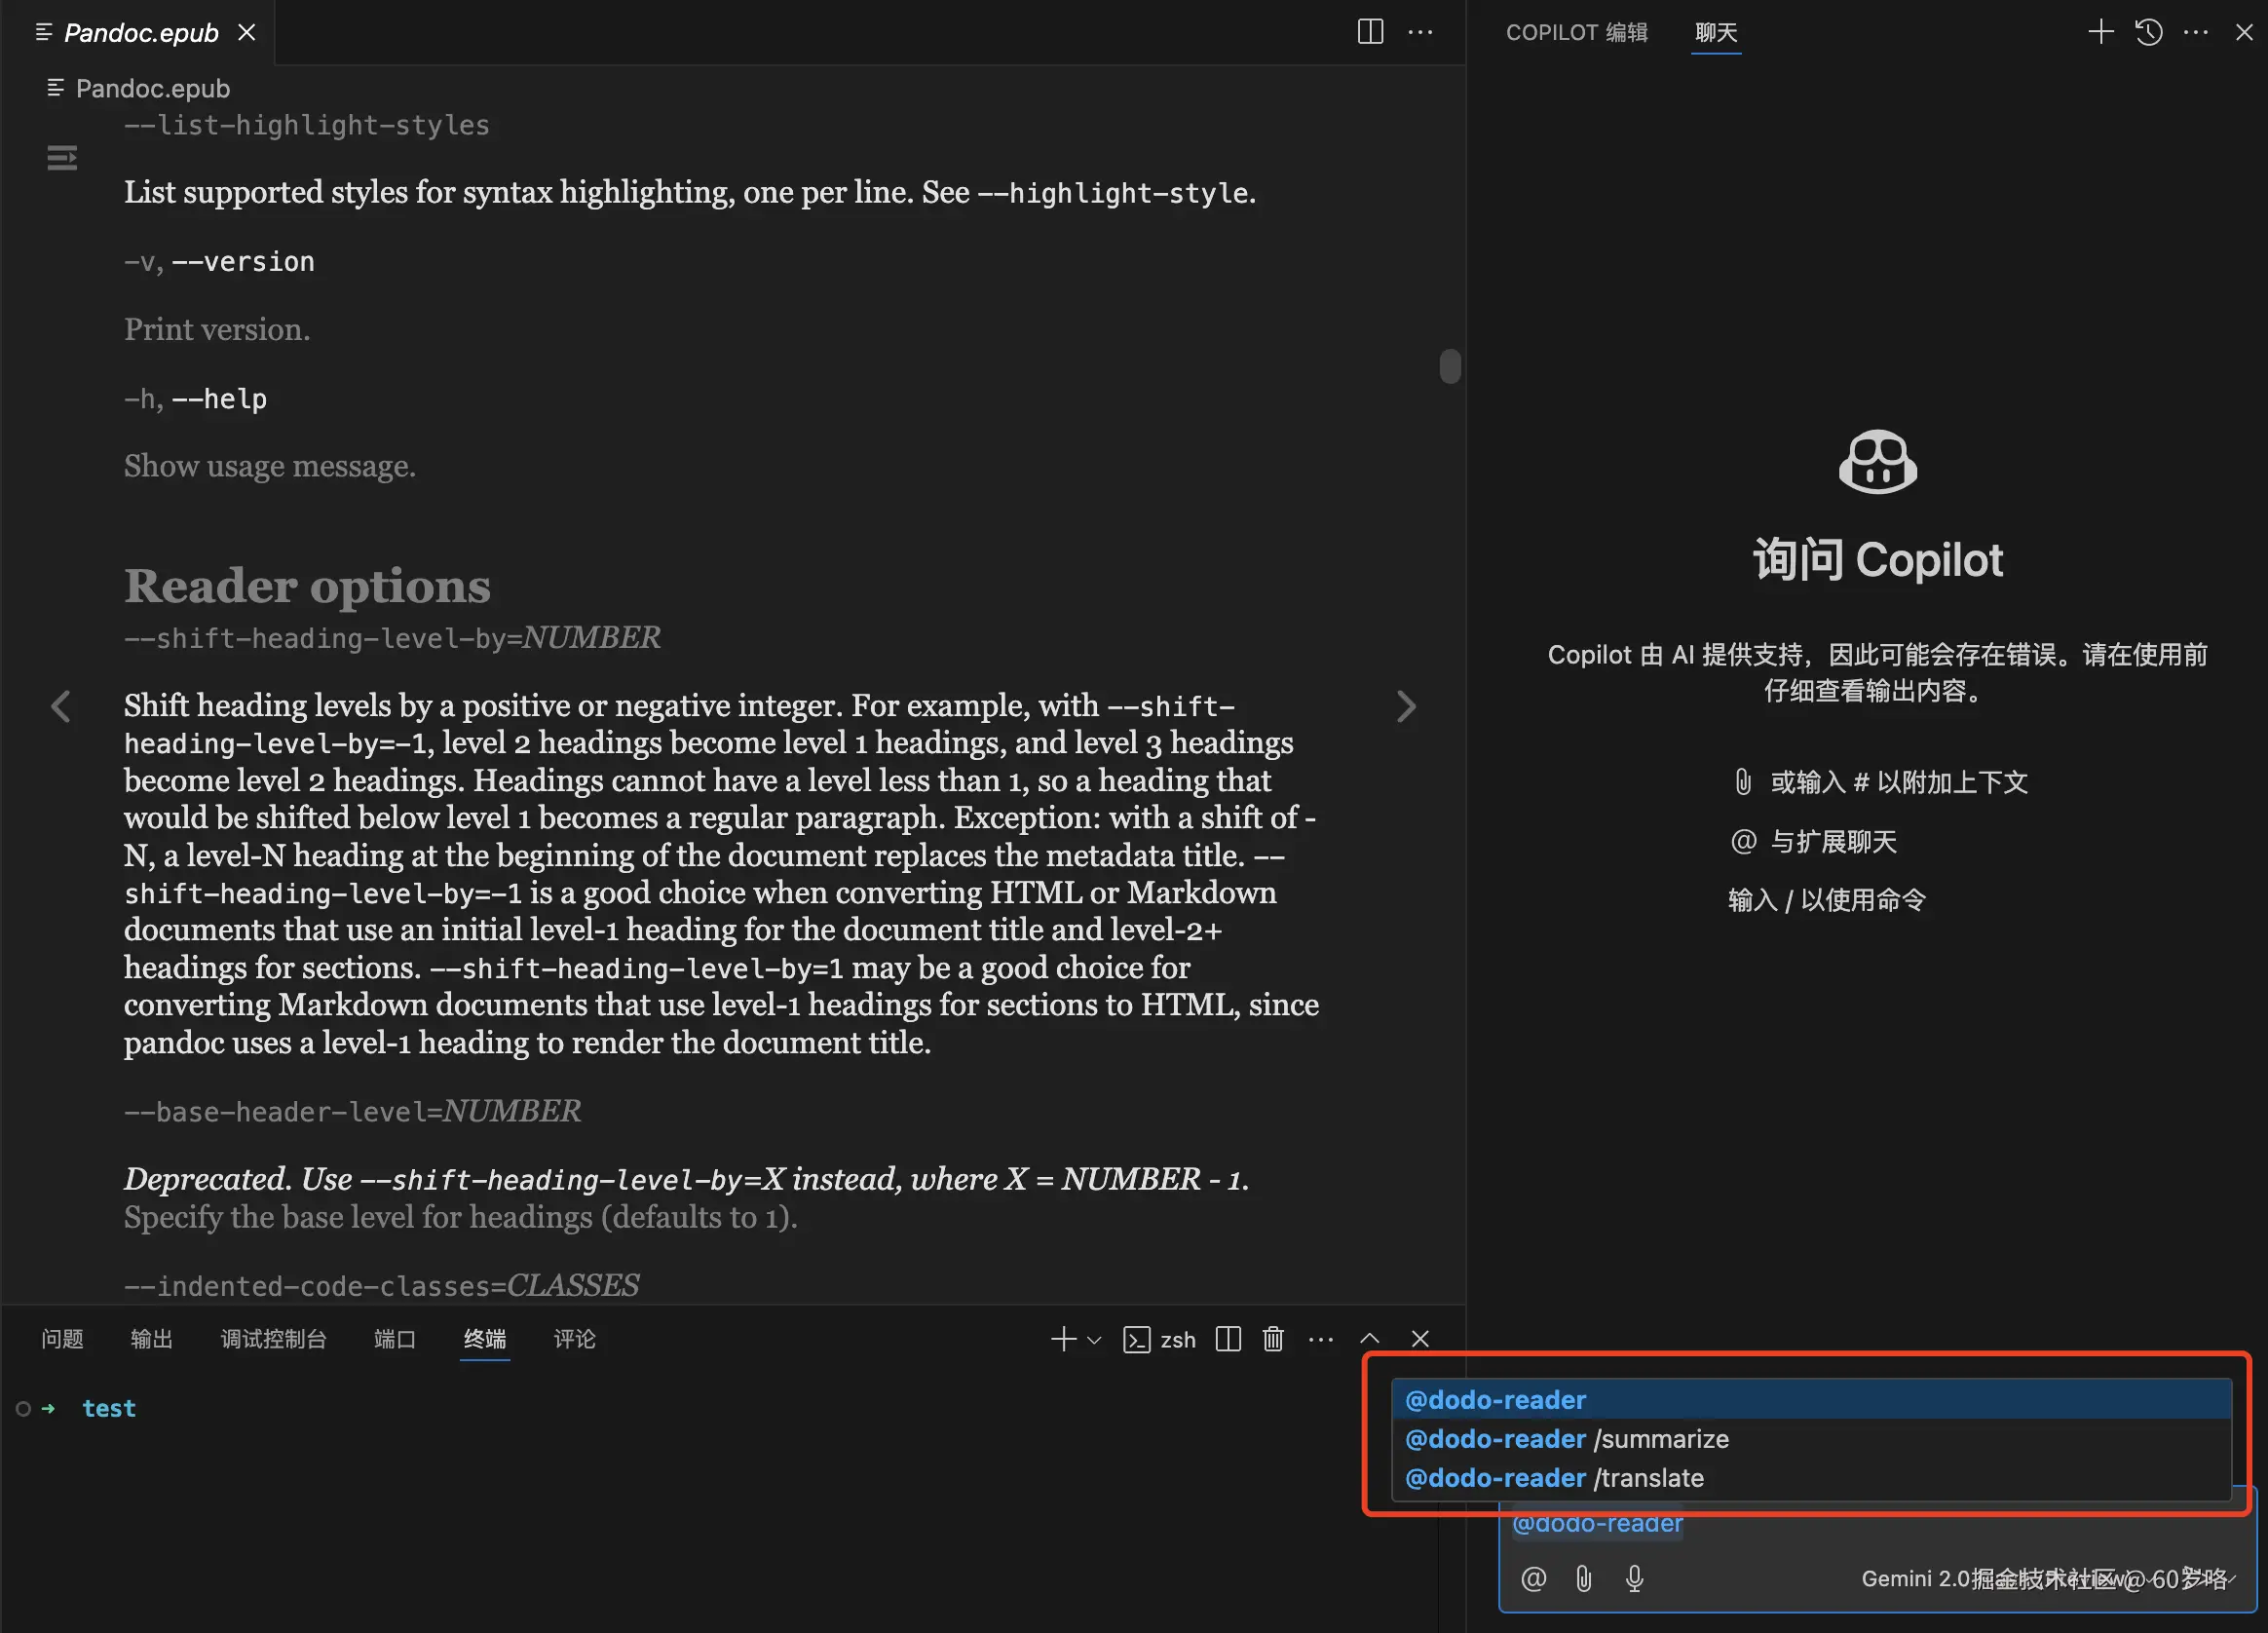
Task: Click the @ mention icon in chat input
Action: pyautogui.click(x=1533, y=1579)
